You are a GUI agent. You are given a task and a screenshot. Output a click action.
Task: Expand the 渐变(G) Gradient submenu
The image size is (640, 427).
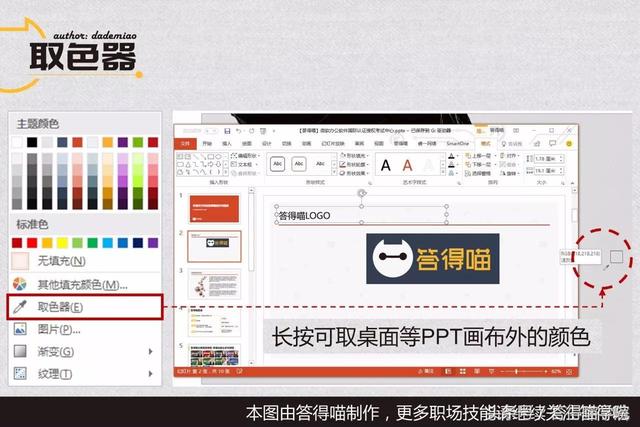point(84,351)
